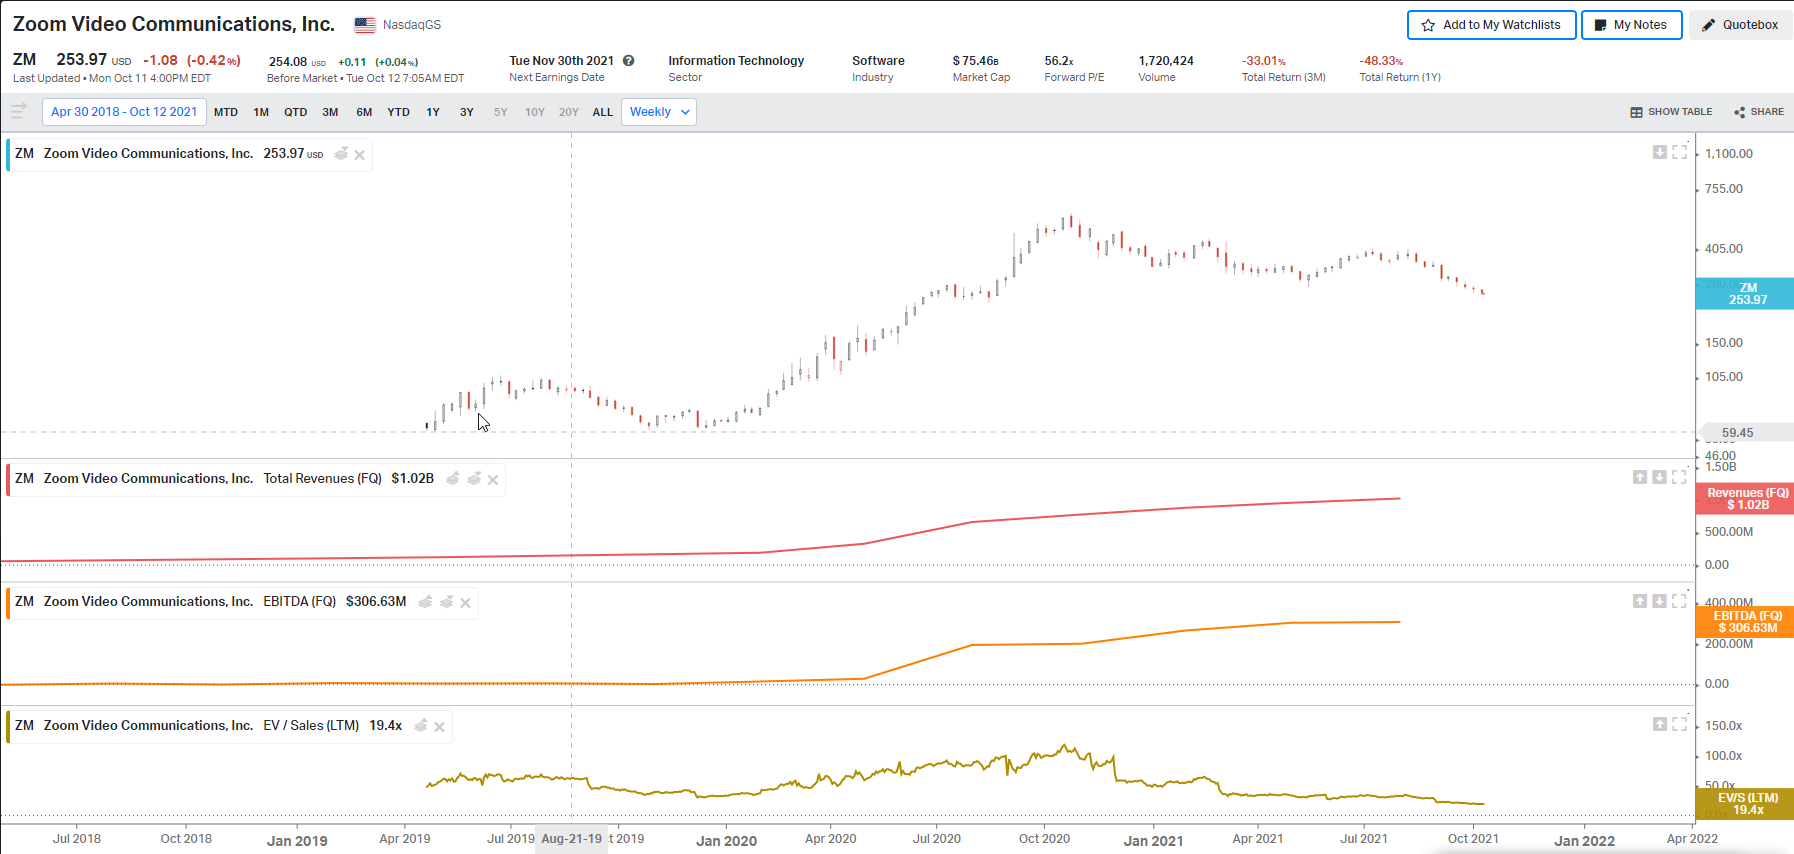Click the Aug-21-19 date marker on time axis
The height and width of the screenshot is (854, 1794).
tap(572, 839)
